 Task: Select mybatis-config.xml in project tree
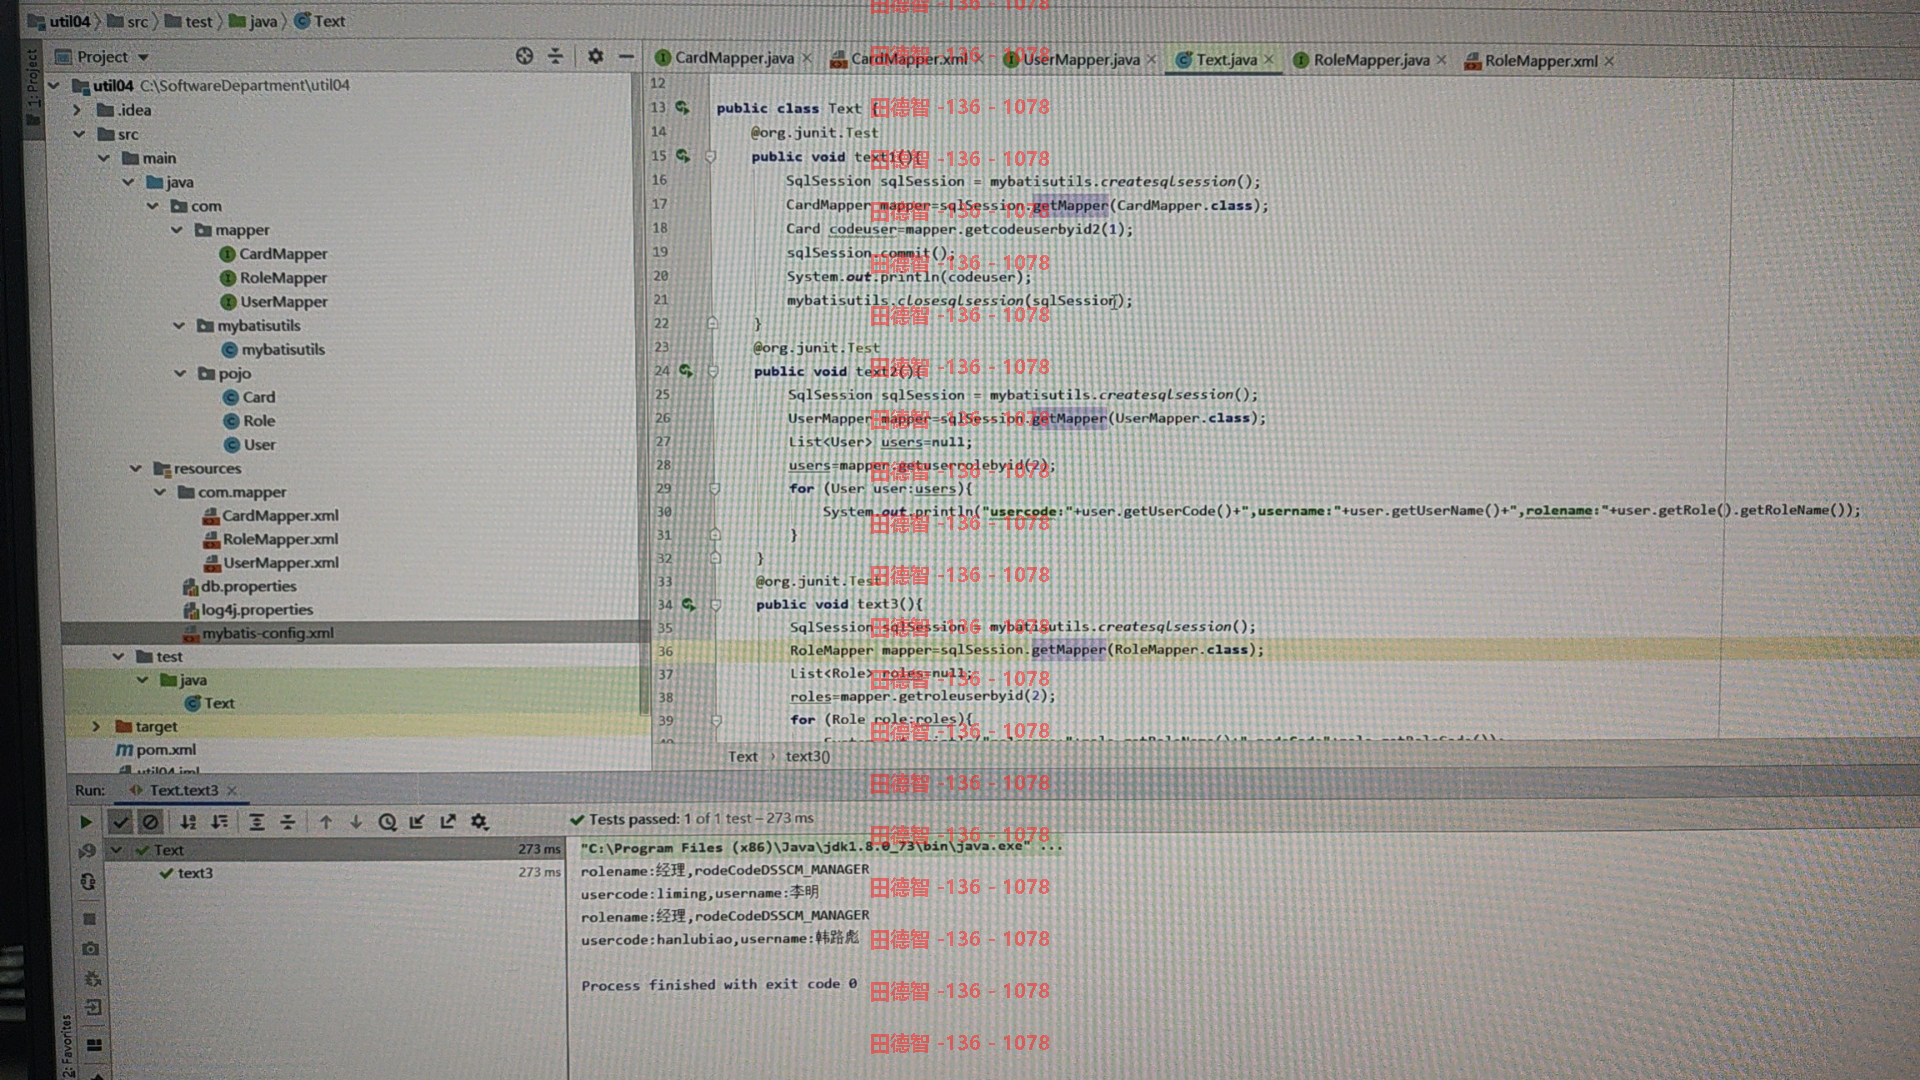(259, 633)
